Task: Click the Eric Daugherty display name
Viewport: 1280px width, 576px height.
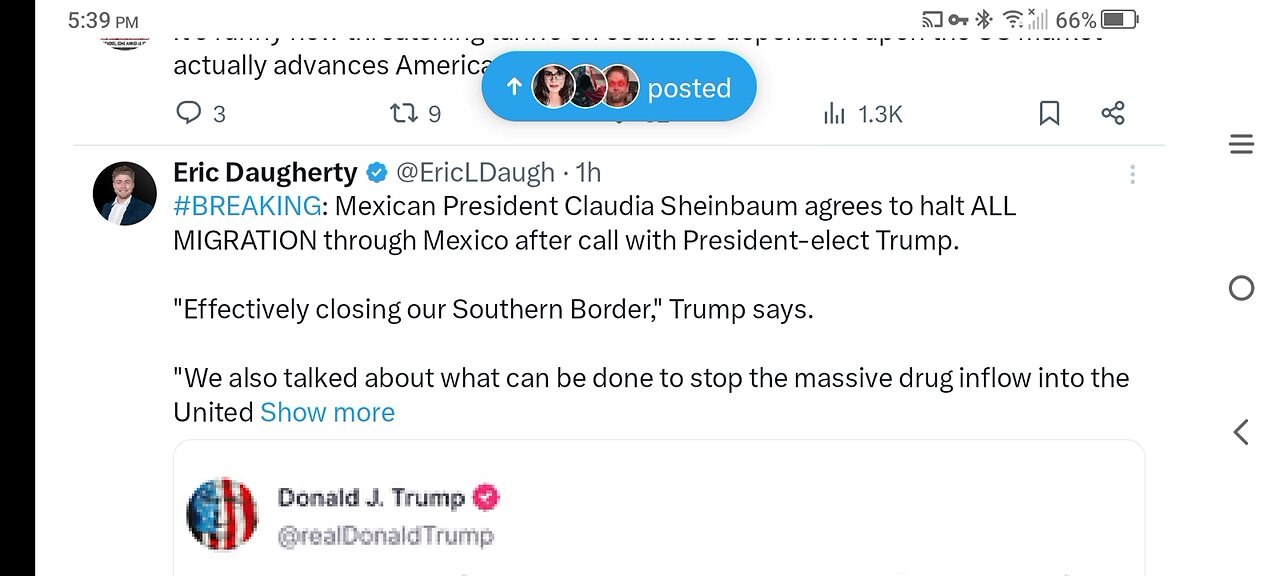Action: 265,172
